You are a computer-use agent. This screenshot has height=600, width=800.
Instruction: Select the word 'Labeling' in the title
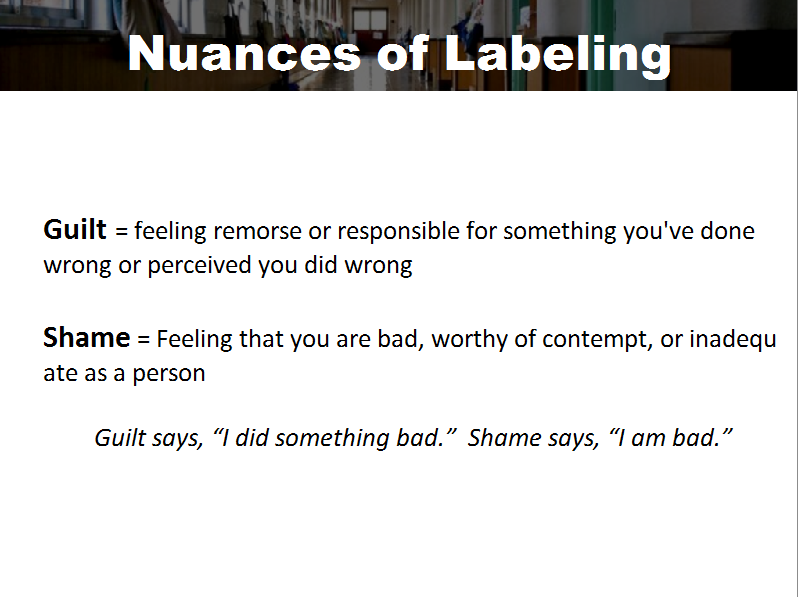(x=558, y=56)
